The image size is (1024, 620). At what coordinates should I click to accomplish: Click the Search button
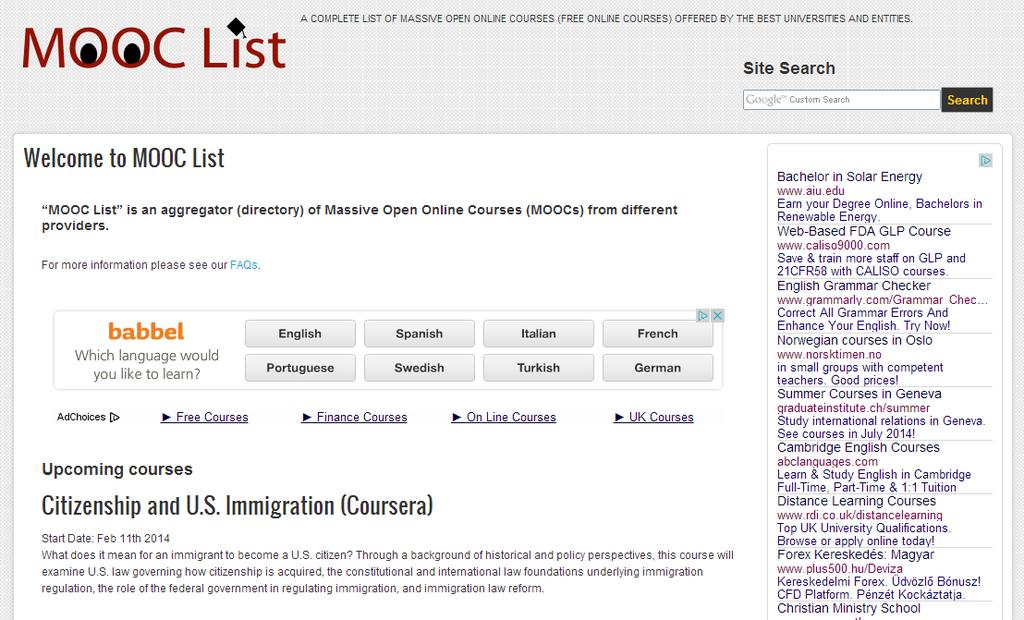(x=967, y=99)
